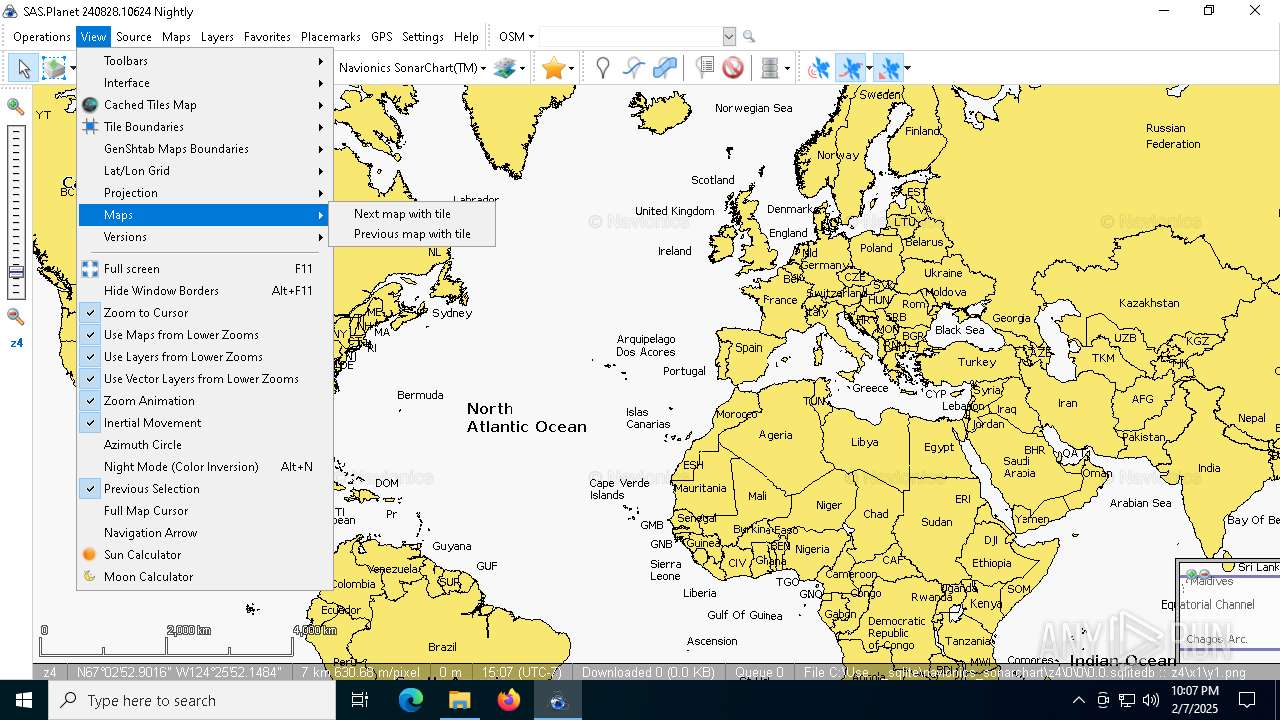This screenshot has width=1280, height=720.
Task: Open the layers stack icon menu
Action: (505, 68)
